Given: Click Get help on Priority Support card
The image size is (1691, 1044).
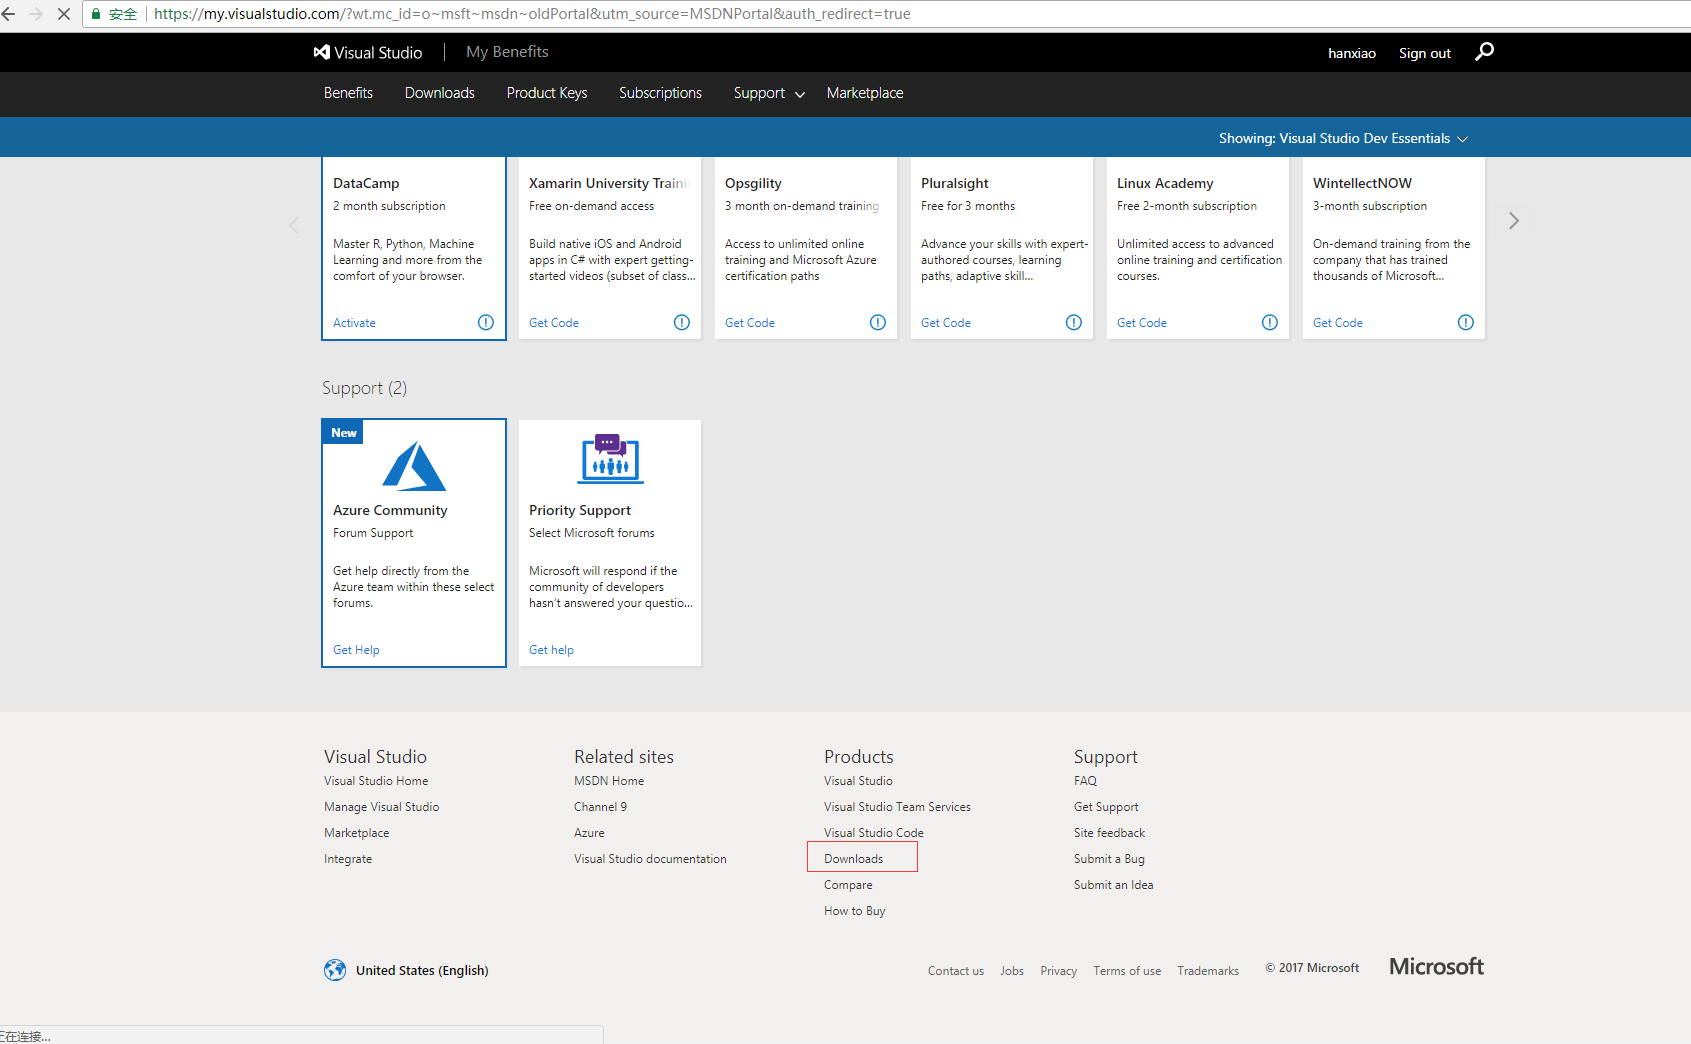Looking at the screenshot, I should [551, 650].
